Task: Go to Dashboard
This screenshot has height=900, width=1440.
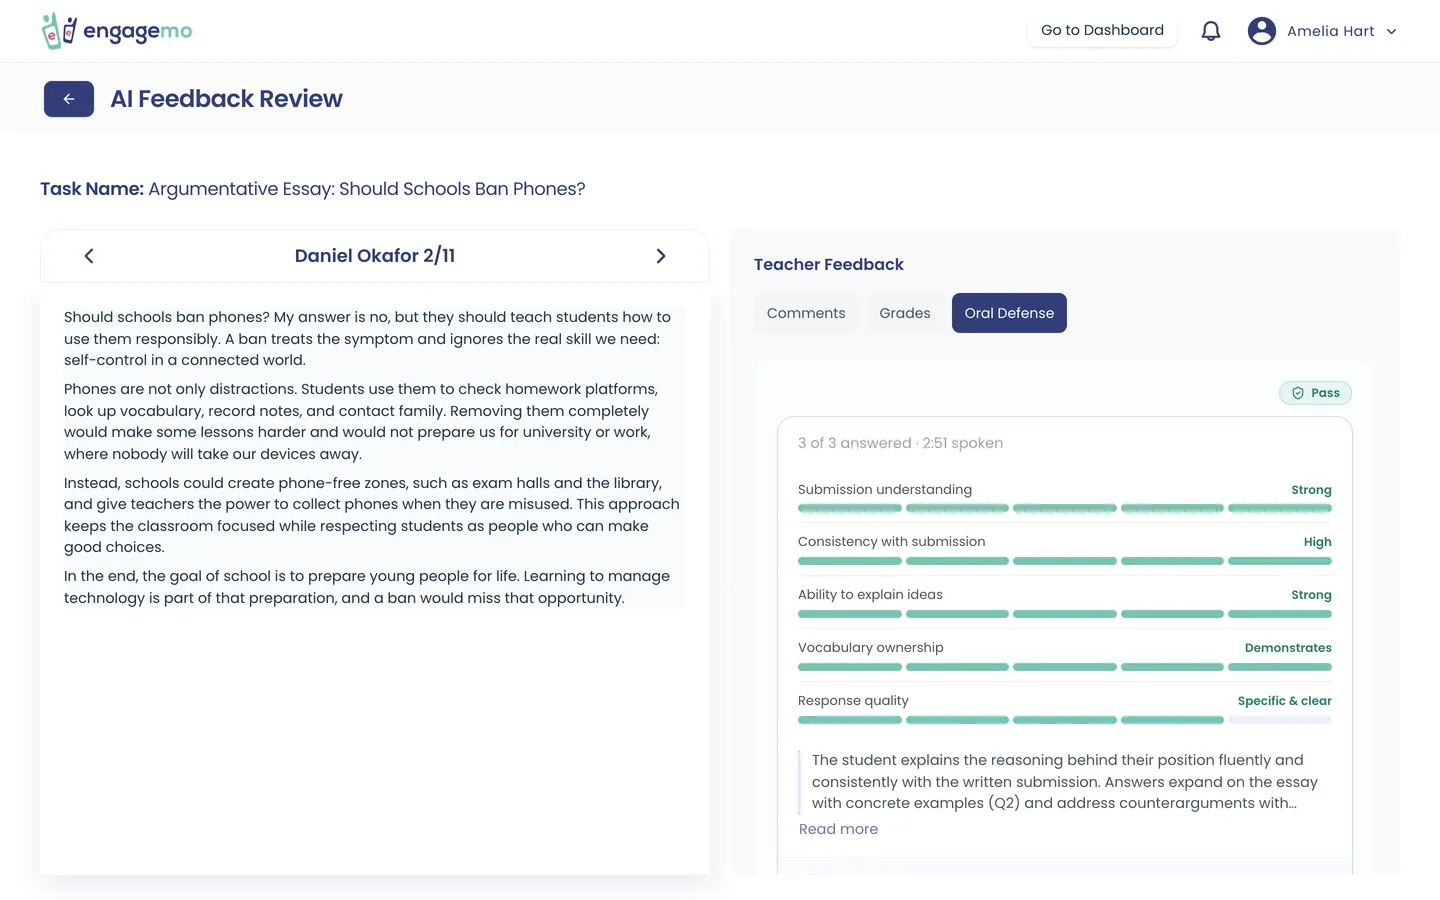Action: click(x=1102, y=31)
